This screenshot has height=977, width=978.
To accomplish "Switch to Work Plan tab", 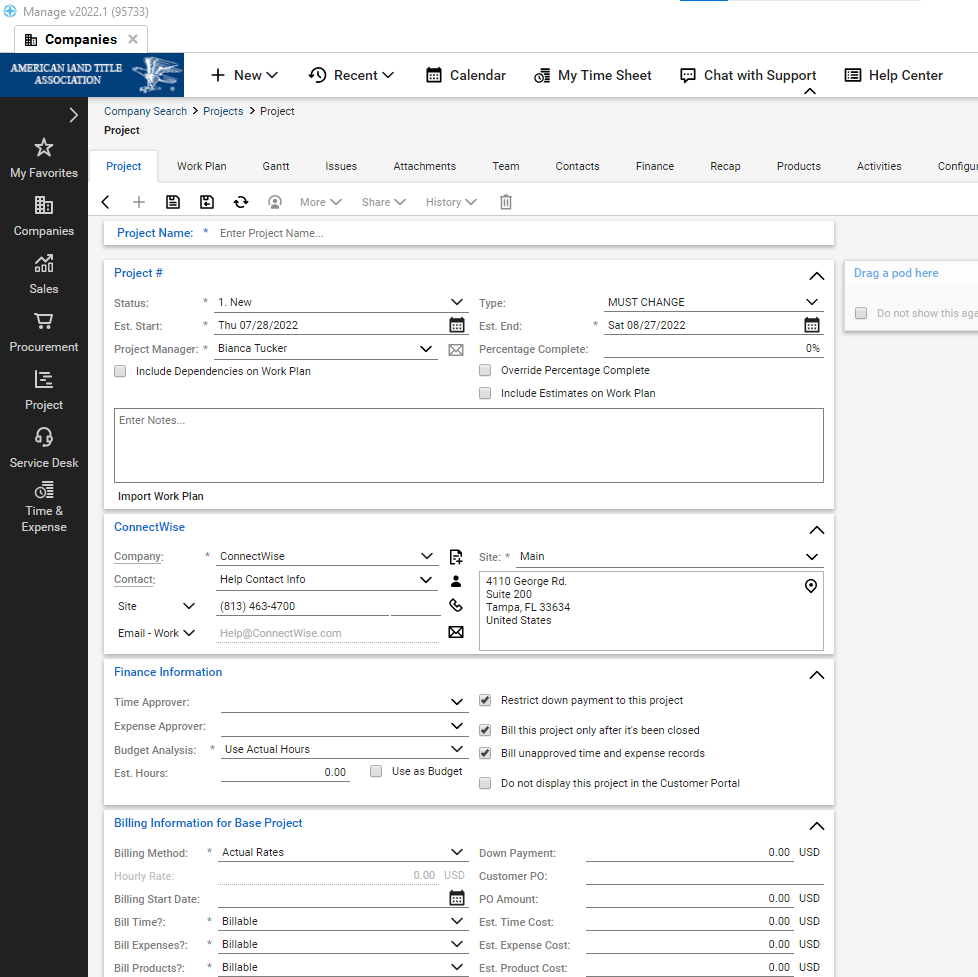I will coord(201,167).
